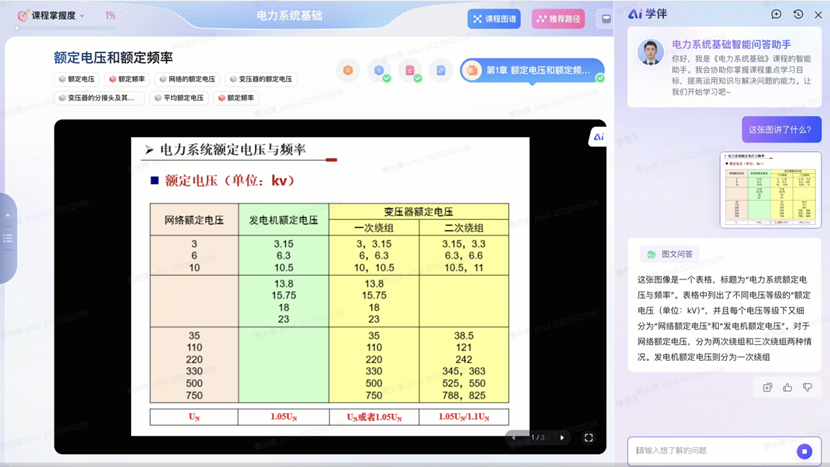830x467 pixels.
Task: Open the 推荐路径 button
Action: (558, 19)
